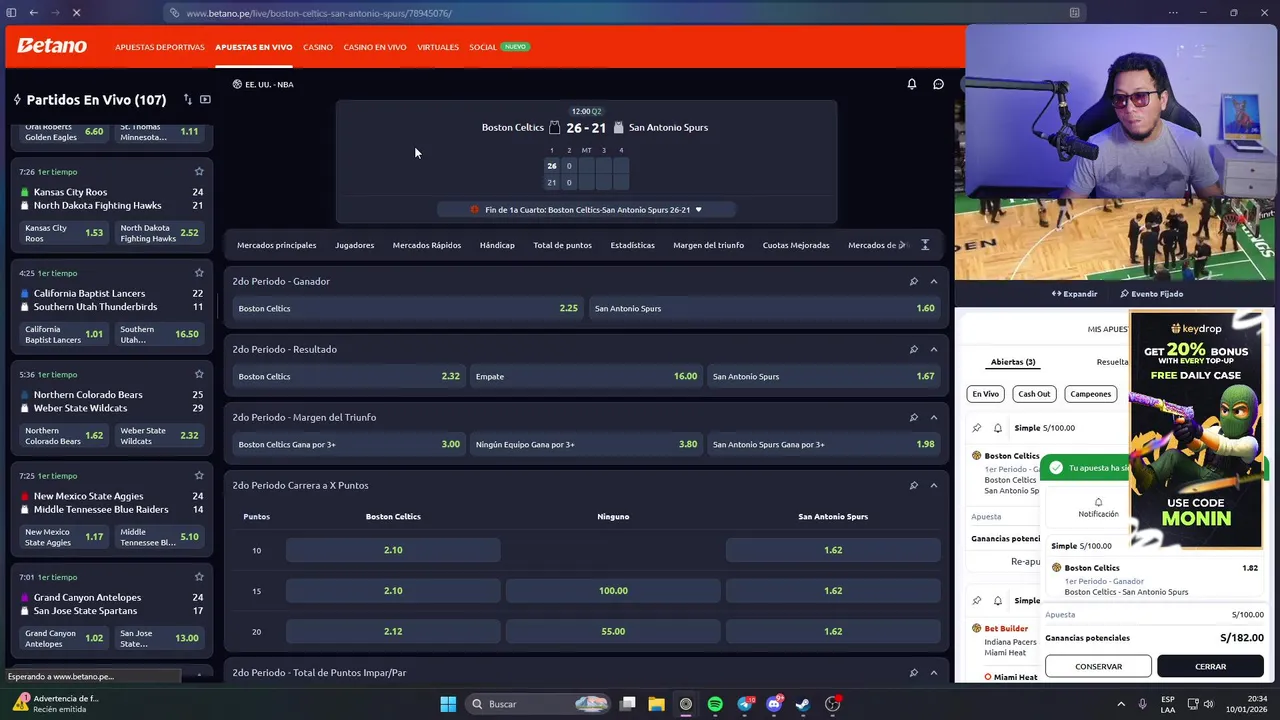
Task: Switch to the Hándicap tab
Action: point(497,245)
